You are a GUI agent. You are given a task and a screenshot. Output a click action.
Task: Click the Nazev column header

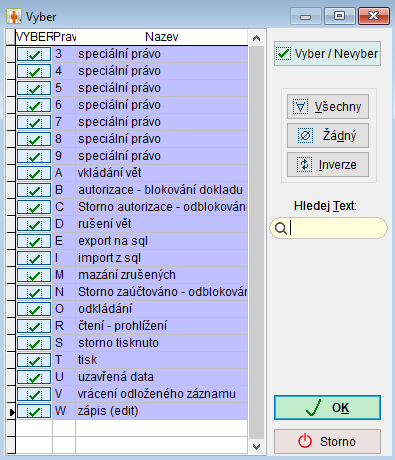[x=162, y=37]
